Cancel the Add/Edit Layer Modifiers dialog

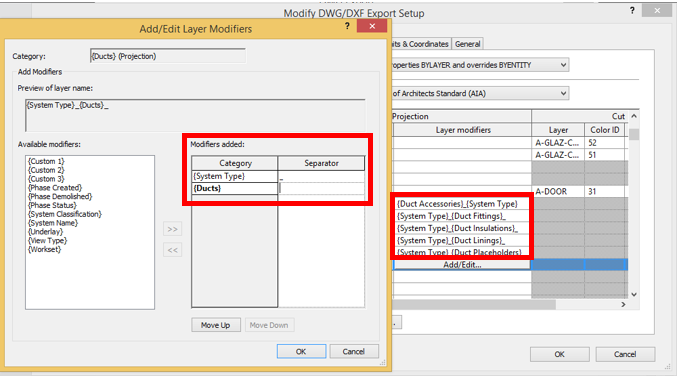[x=354, y=351]
